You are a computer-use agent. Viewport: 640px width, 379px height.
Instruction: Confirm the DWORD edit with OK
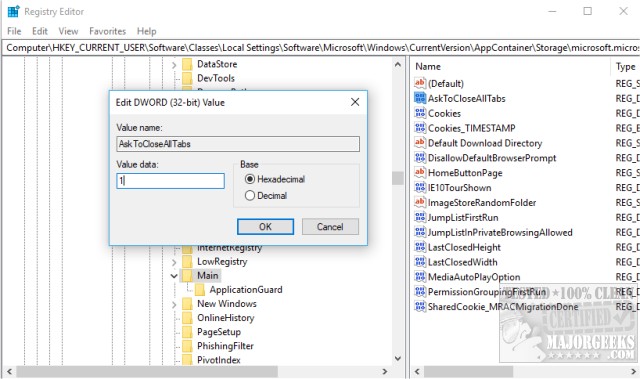click(x=265, y=226)
